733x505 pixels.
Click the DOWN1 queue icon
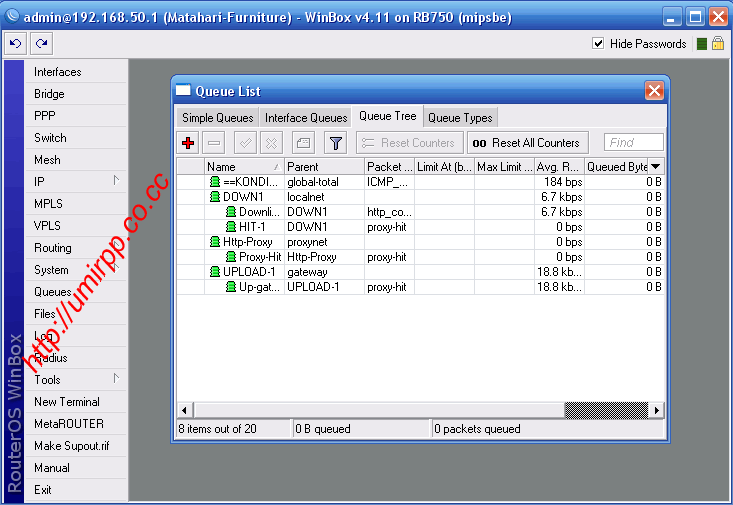tap(215, 196)
